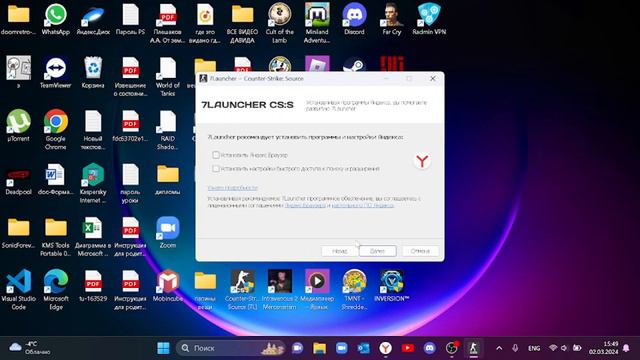Open the taskbar clock and date
Screen dimensions: 640x360
[603, 348]
